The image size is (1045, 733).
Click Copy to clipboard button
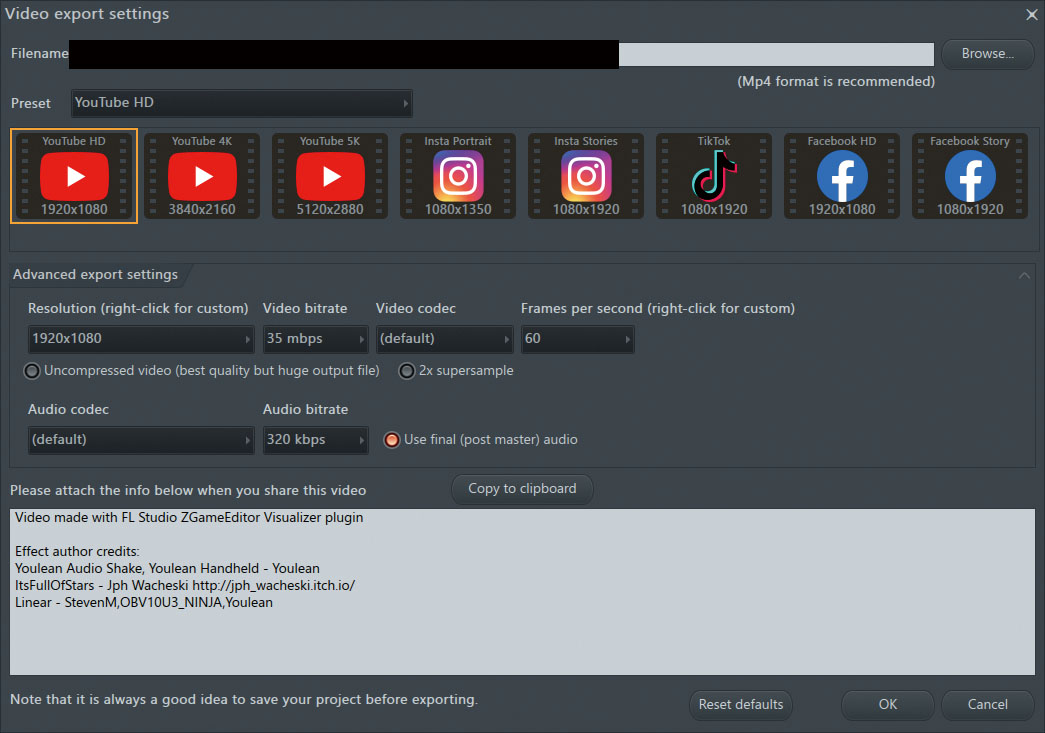click(522, 489)
